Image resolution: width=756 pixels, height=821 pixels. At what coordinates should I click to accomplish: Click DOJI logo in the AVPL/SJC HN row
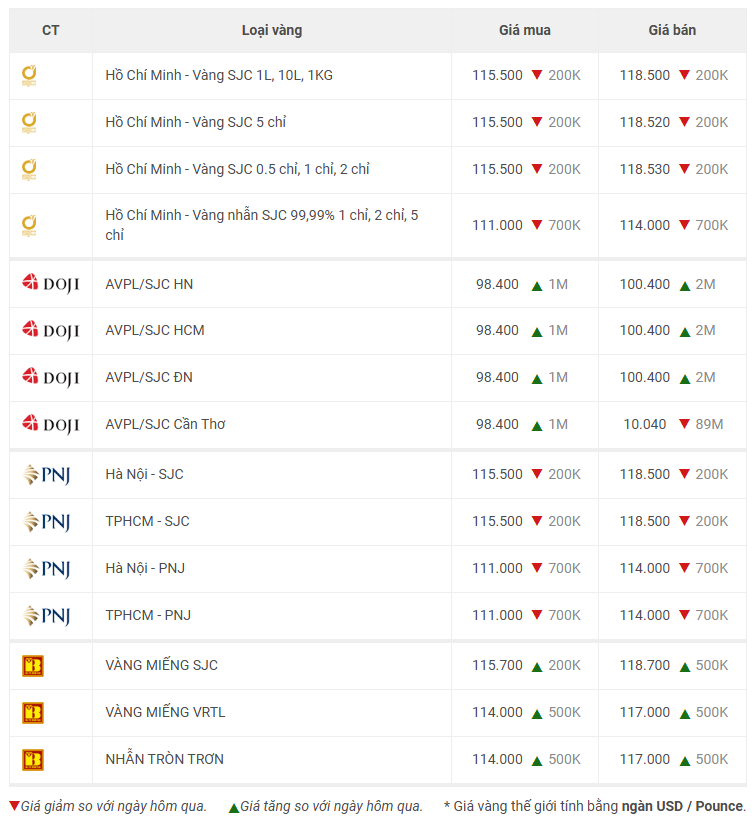tap(51, 284)
